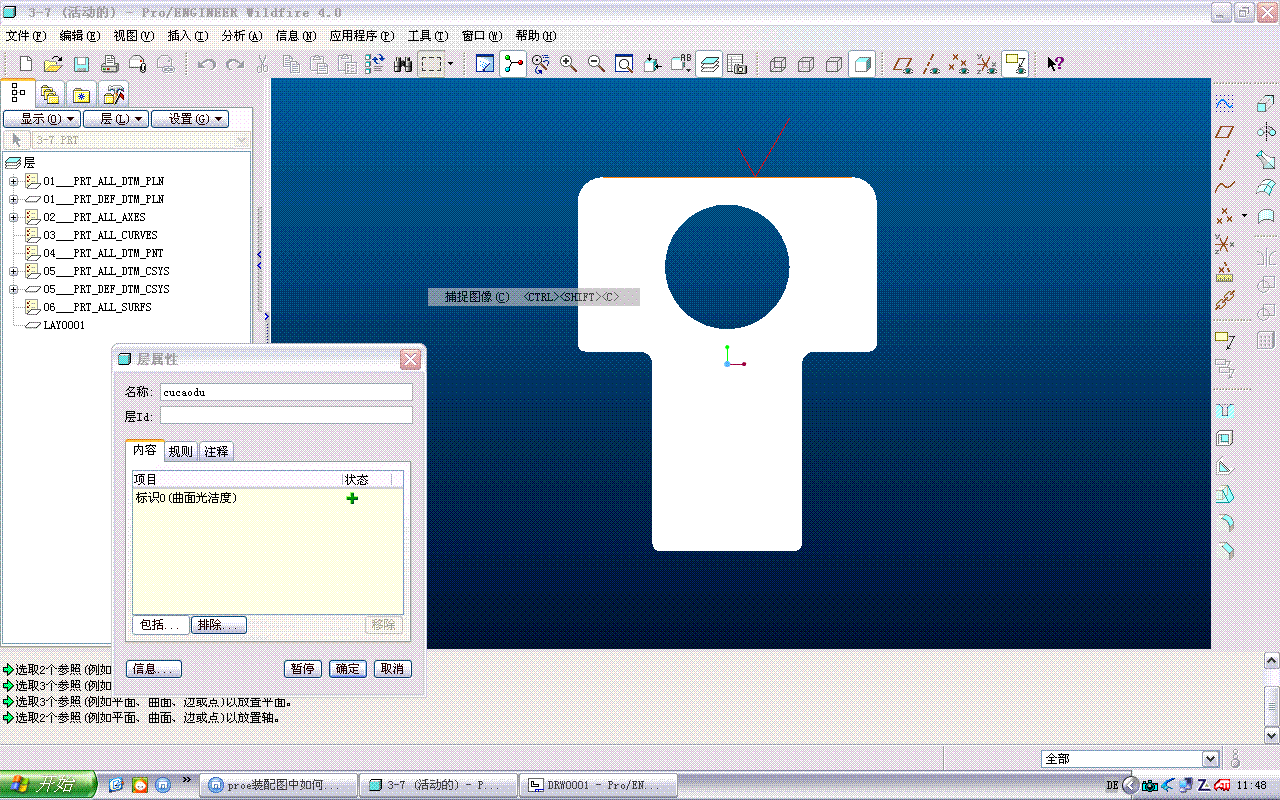Click the 包括 button
Viewport: 1280px width, 800px height.
(160, 625)
